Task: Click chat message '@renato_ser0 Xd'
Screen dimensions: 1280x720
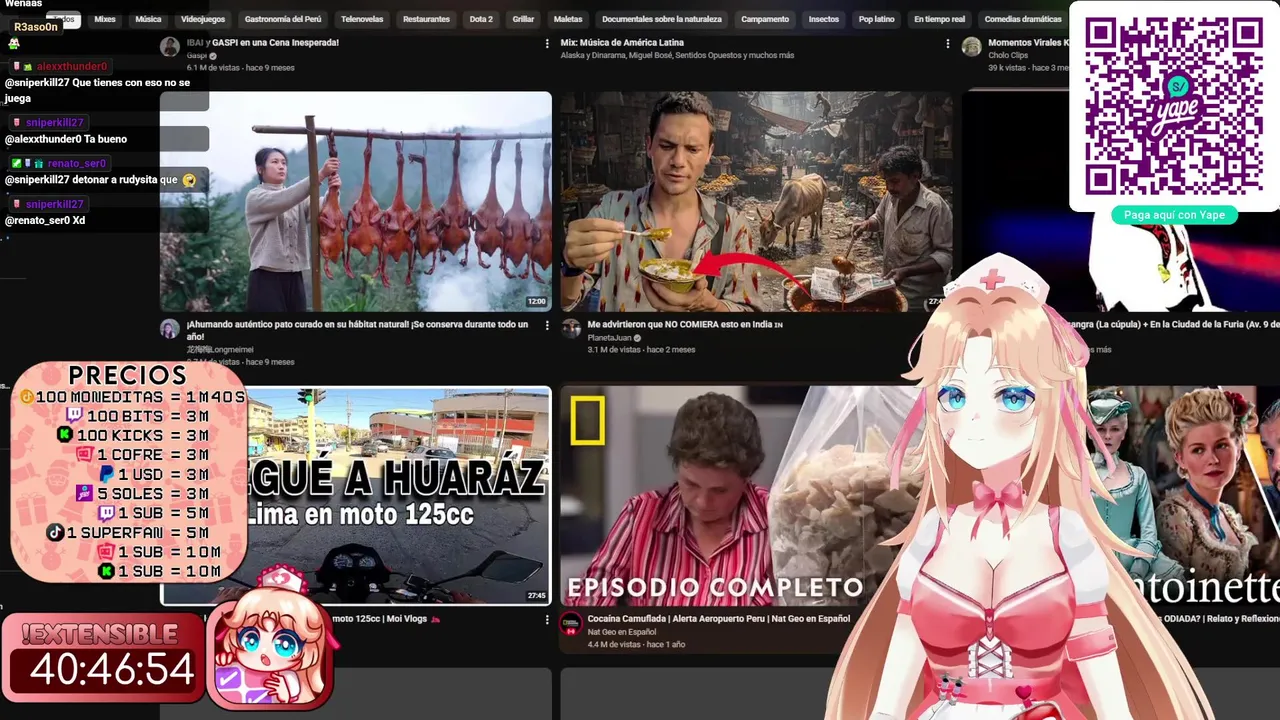Action: pyautogui.click(x=45, y=220)
